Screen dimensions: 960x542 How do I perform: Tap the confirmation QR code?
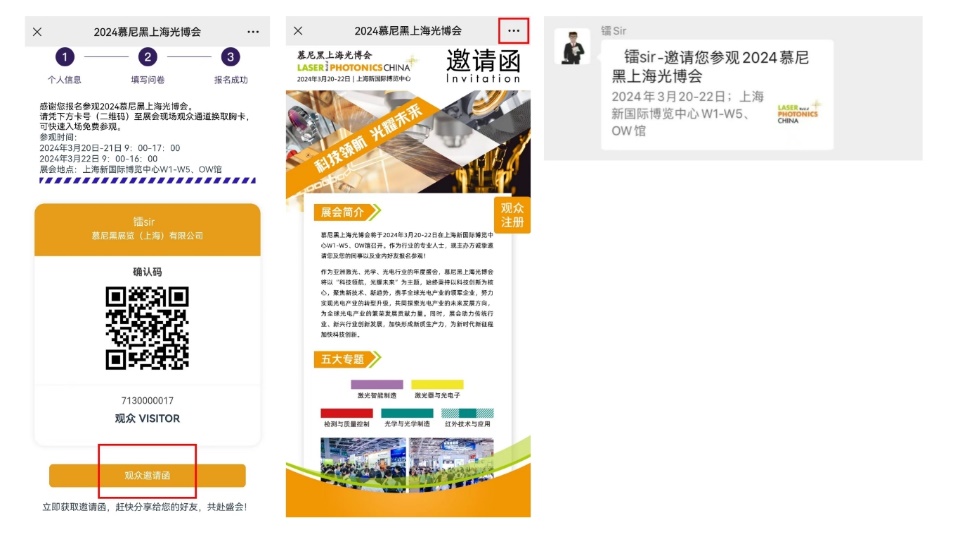(x=147, y=327)
